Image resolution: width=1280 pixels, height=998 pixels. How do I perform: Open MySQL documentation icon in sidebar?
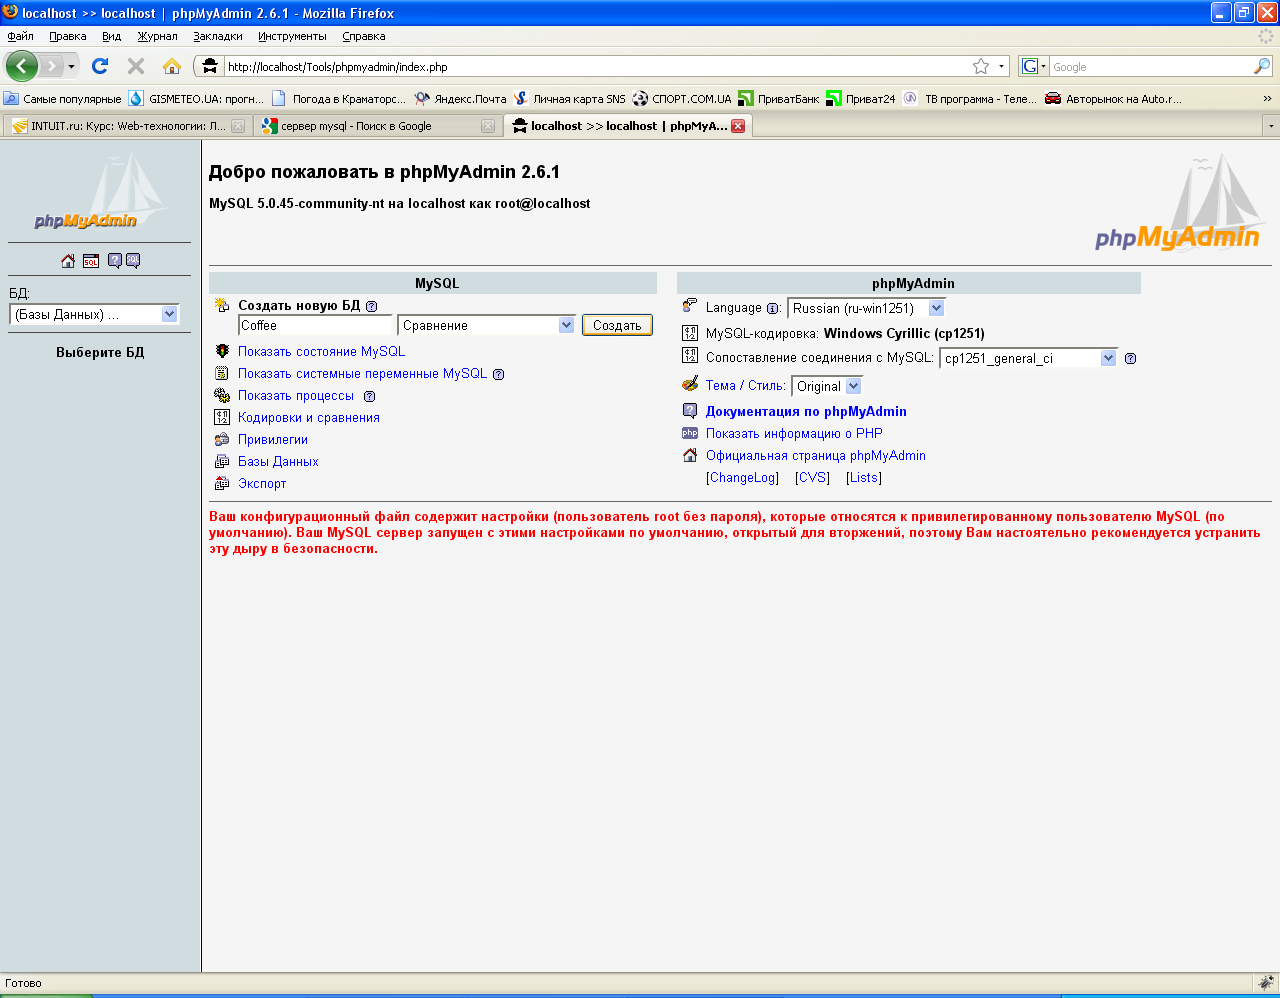pos(133,261)
